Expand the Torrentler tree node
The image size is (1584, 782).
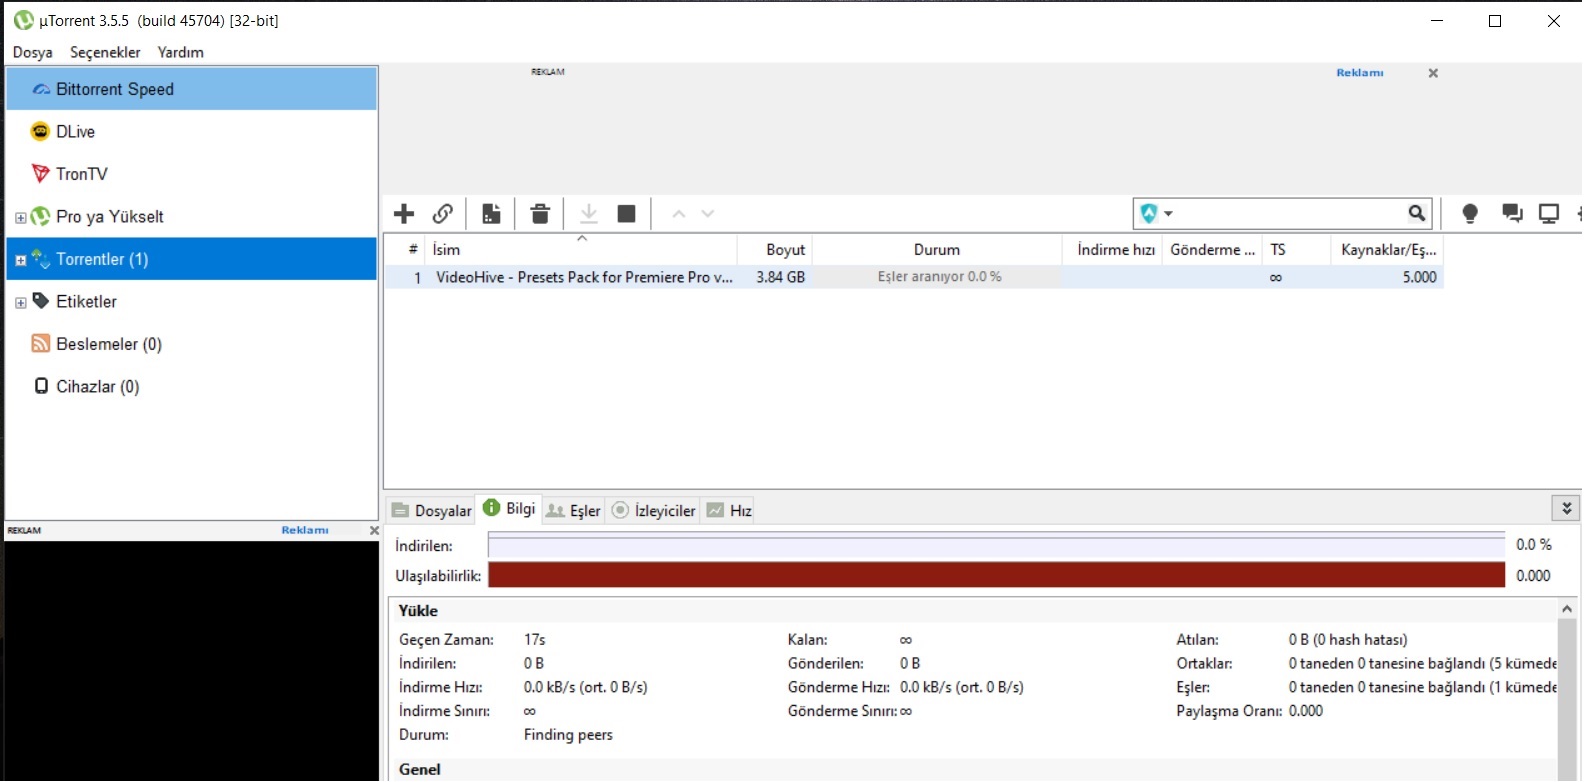coord(20,260)
